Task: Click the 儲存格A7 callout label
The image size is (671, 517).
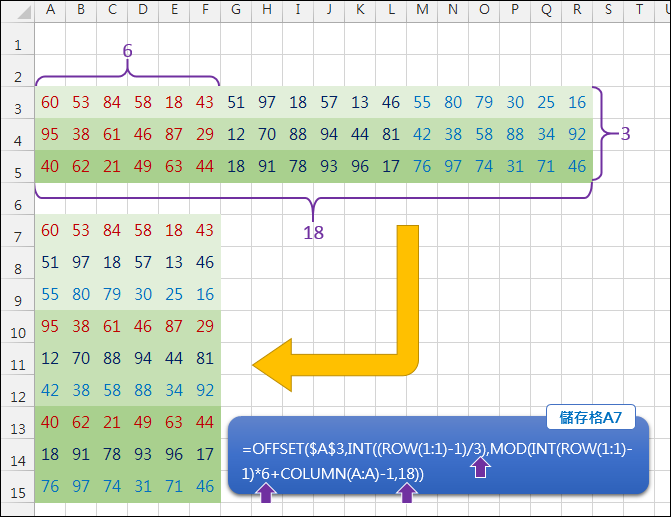Action: tap(591, 417)
